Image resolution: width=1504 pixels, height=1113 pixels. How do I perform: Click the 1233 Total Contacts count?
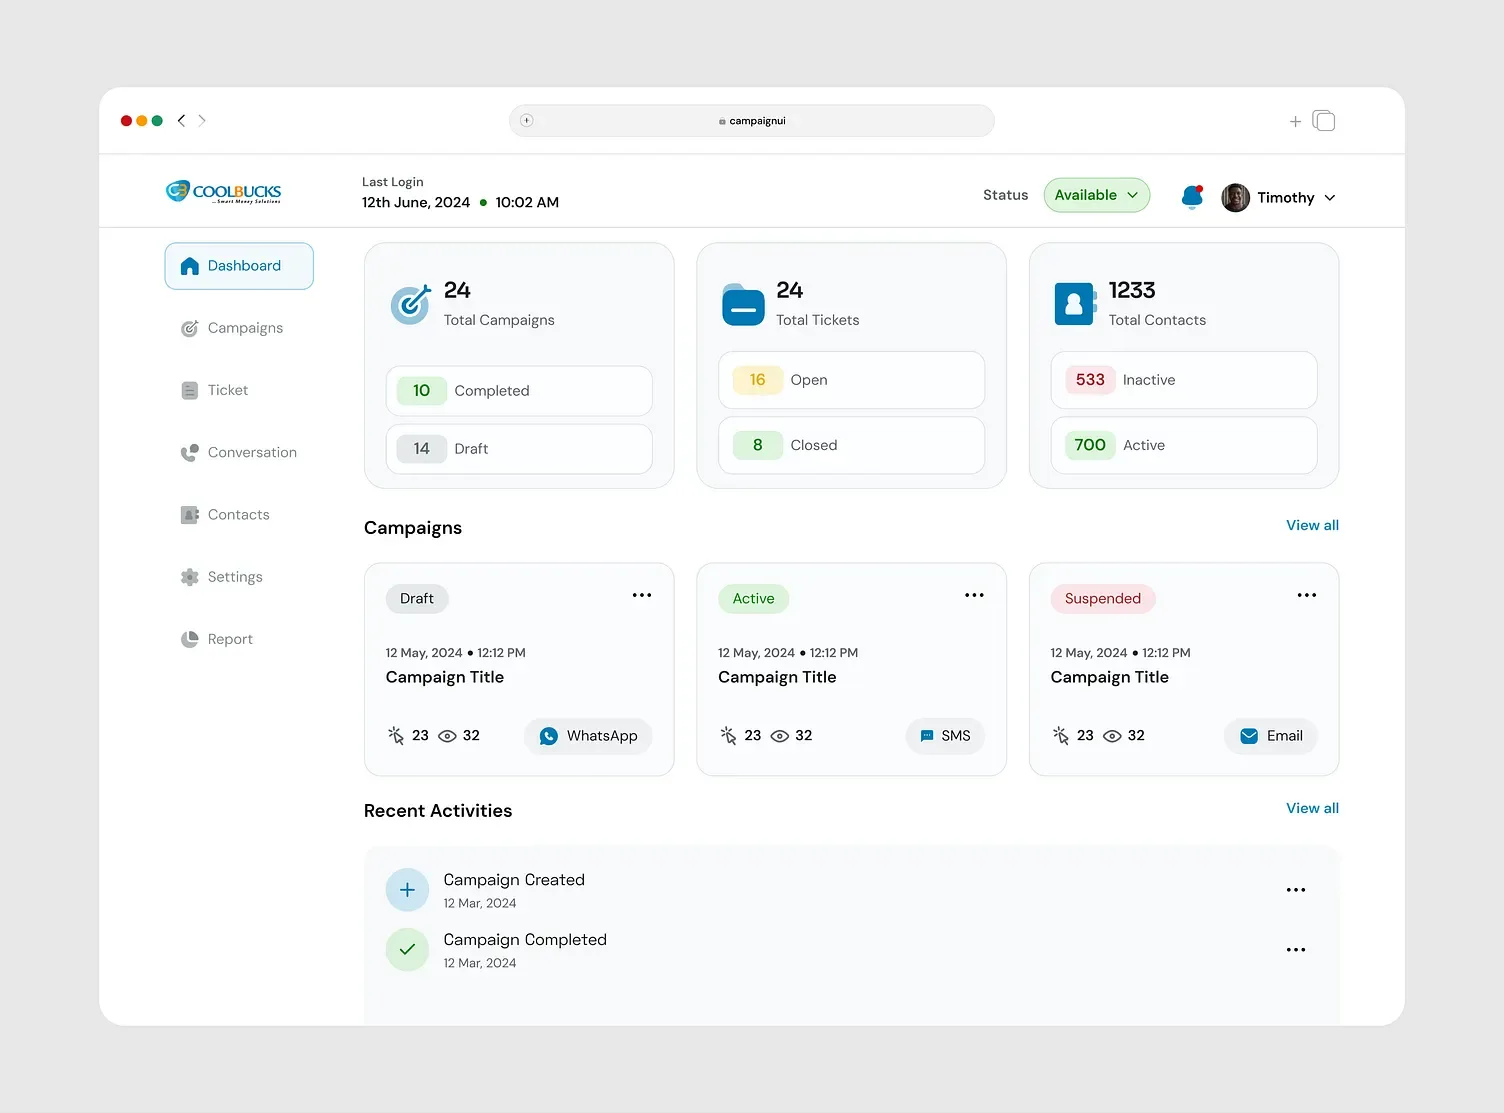[x=1132, y=290]
